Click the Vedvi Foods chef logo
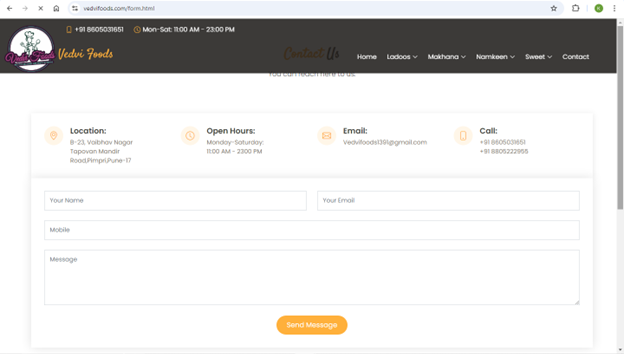This screenshot has height=364, width=629. coord(31,49)
